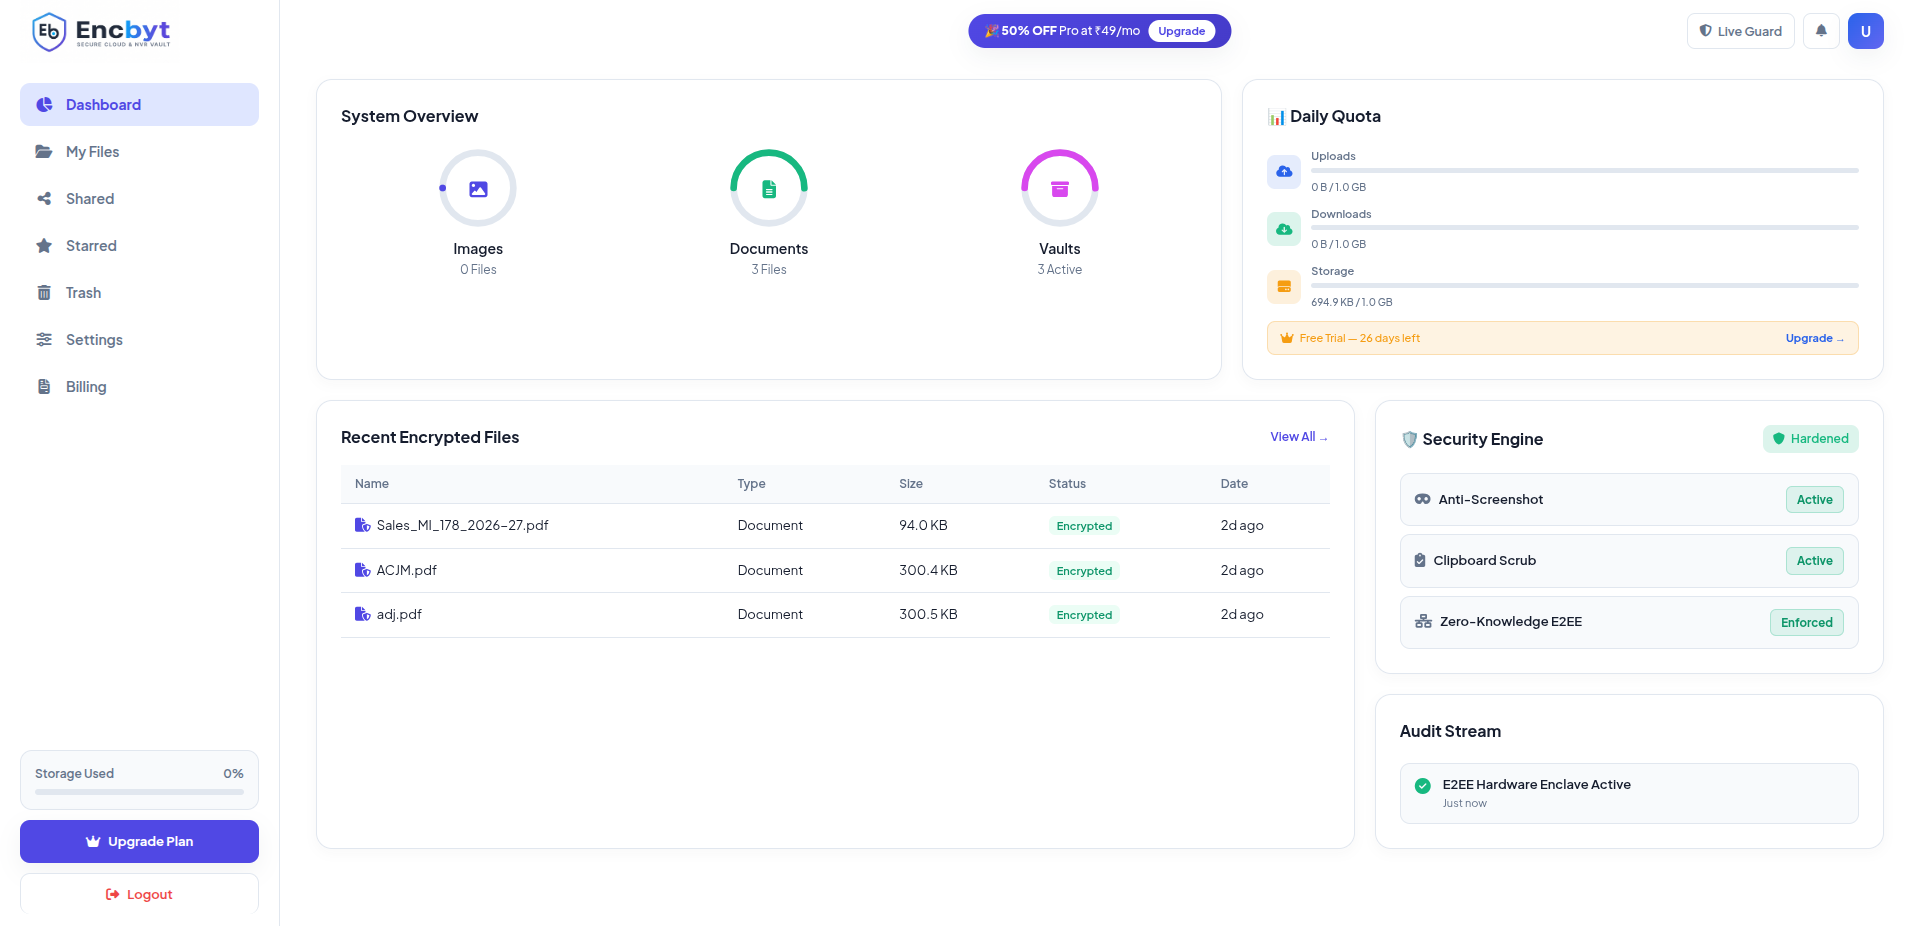Click the Hardened status badge
Viewport: 1920px width, 926px height.
coord(1810,439)
